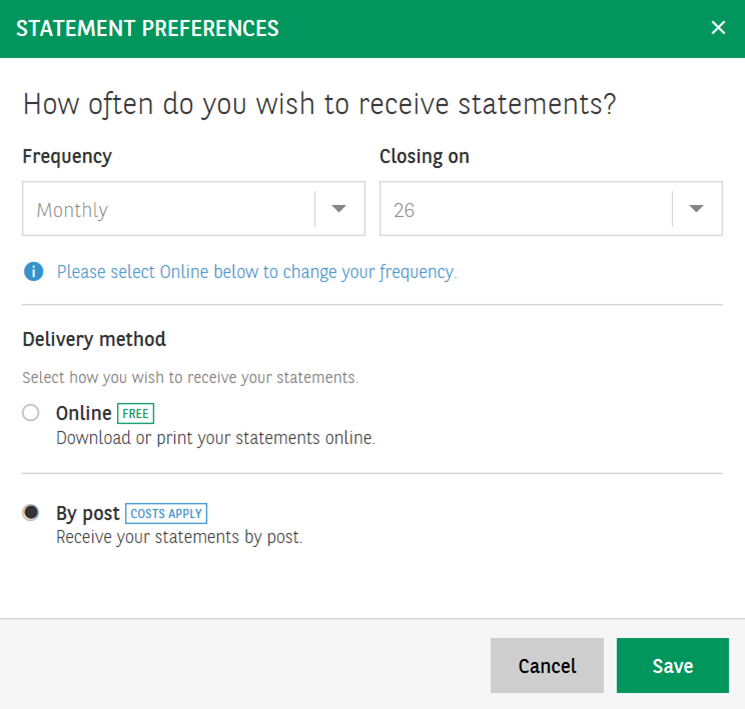Close the Statement Preferences dialog
The width and height of the screenshot is (745, 709).
tap(717, 28)
